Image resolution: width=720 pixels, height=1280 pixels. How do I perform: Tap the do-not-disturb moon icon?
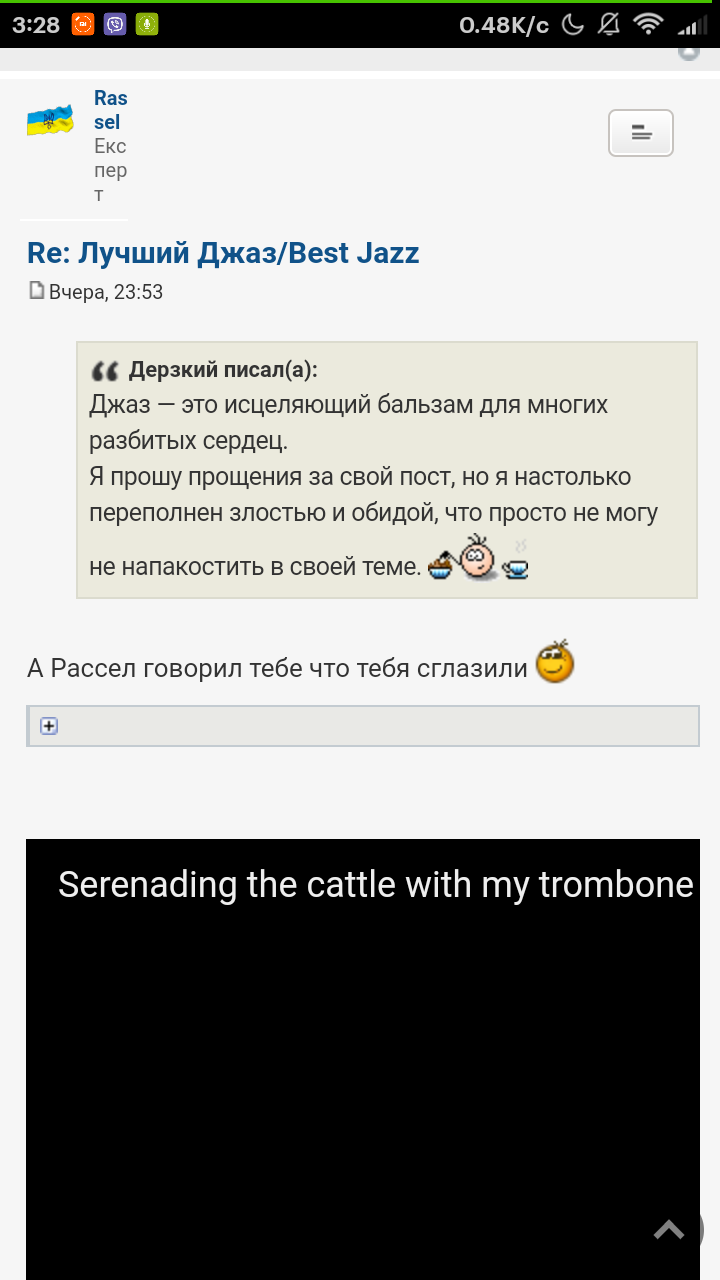[573, 25]
